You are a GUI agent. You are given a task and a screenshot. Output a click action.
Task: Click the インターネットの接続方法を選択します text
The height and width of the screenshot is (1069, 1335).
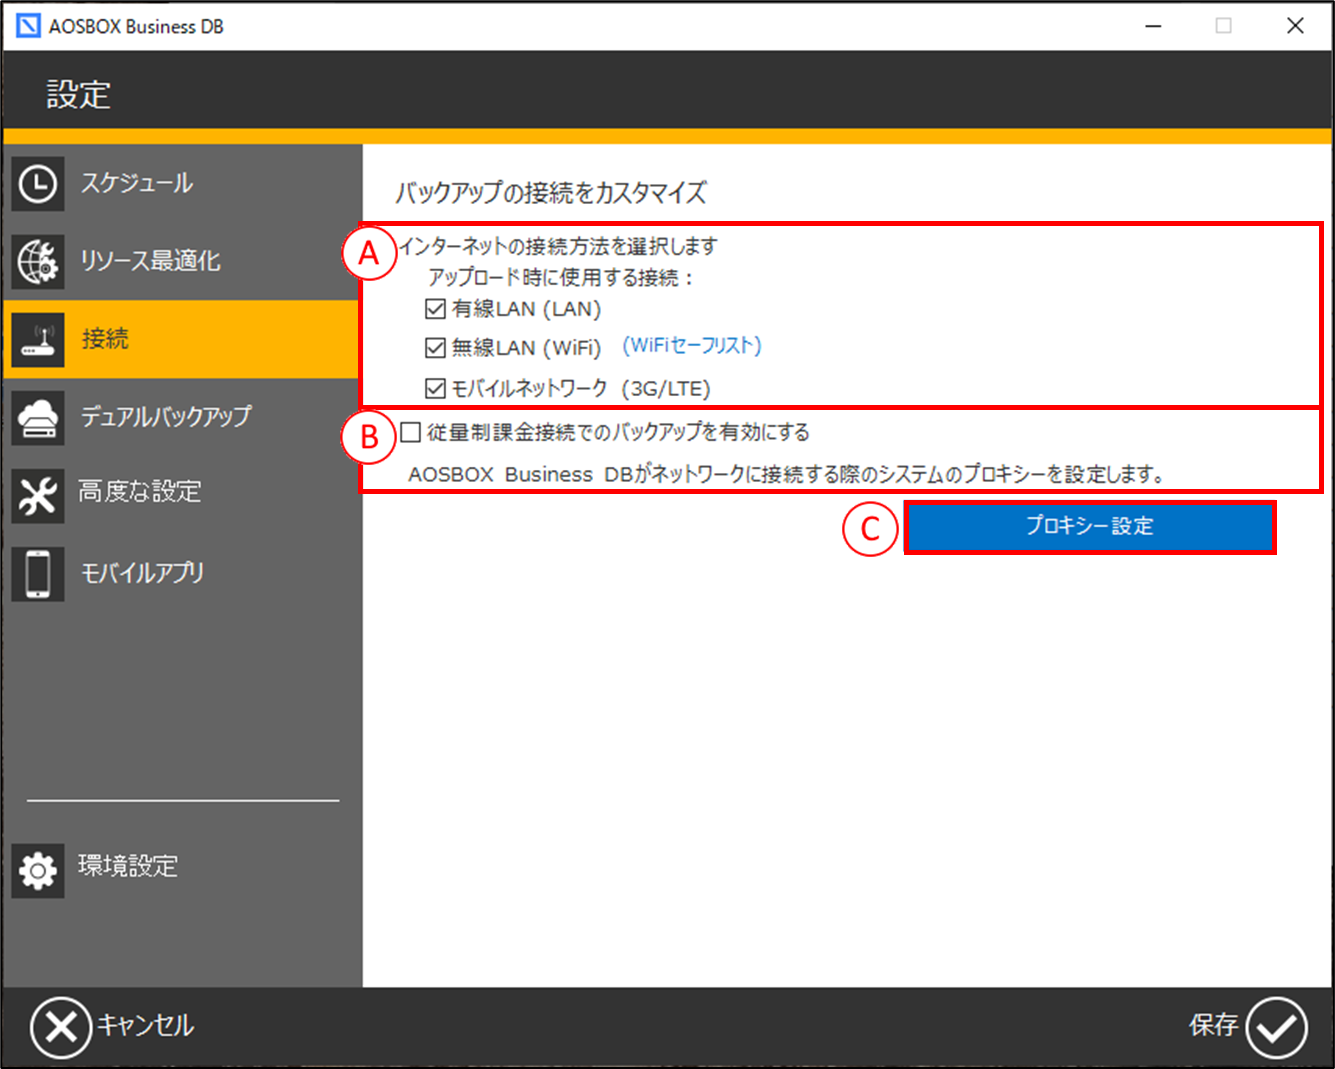558,246
